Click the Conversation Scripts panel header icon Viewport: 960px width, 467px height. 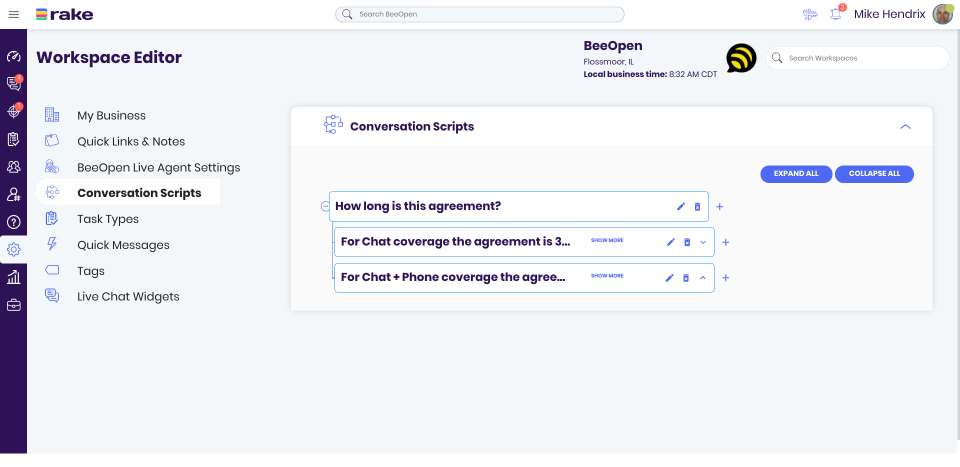(333, 124)
